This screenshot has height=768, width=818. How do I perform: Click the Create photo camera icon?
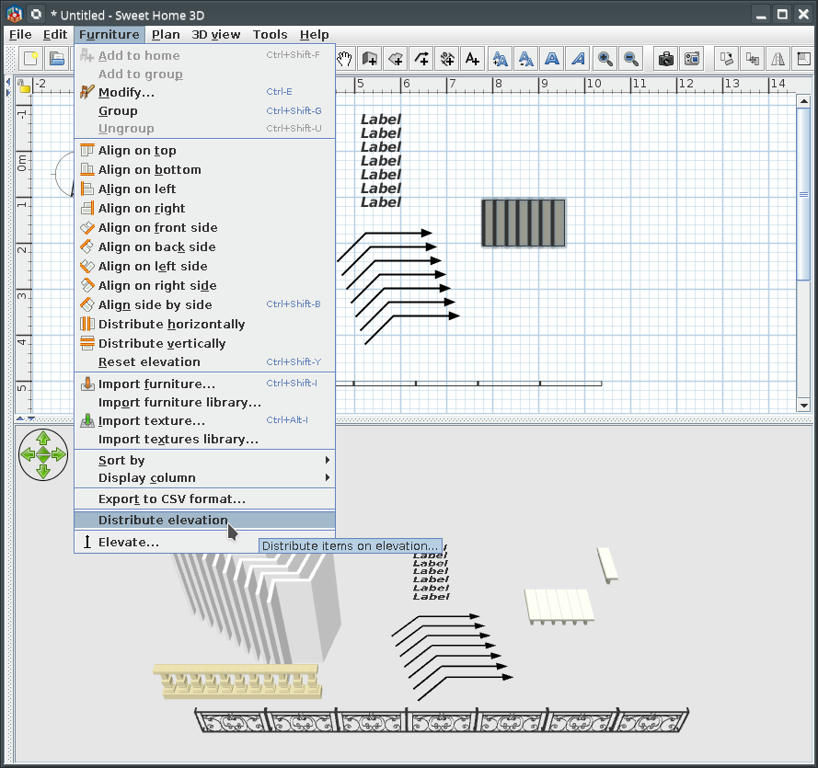coord(666,58)
